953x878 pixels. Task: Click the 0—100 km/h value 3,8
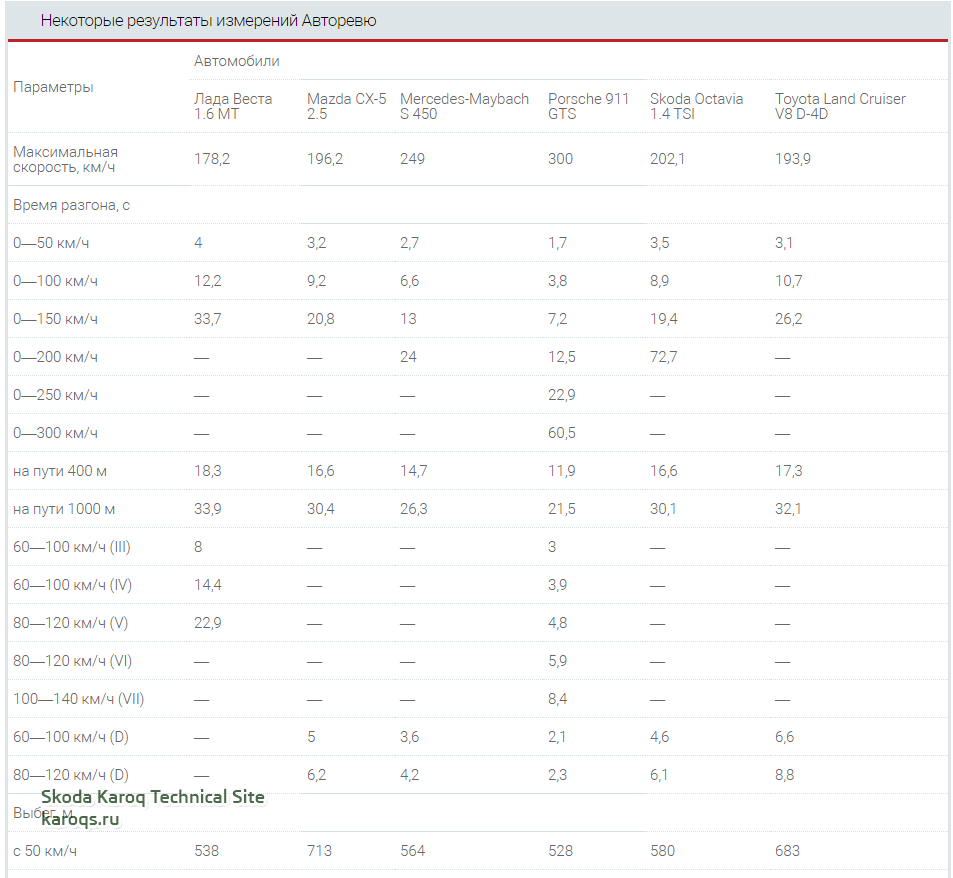[558, 281]
